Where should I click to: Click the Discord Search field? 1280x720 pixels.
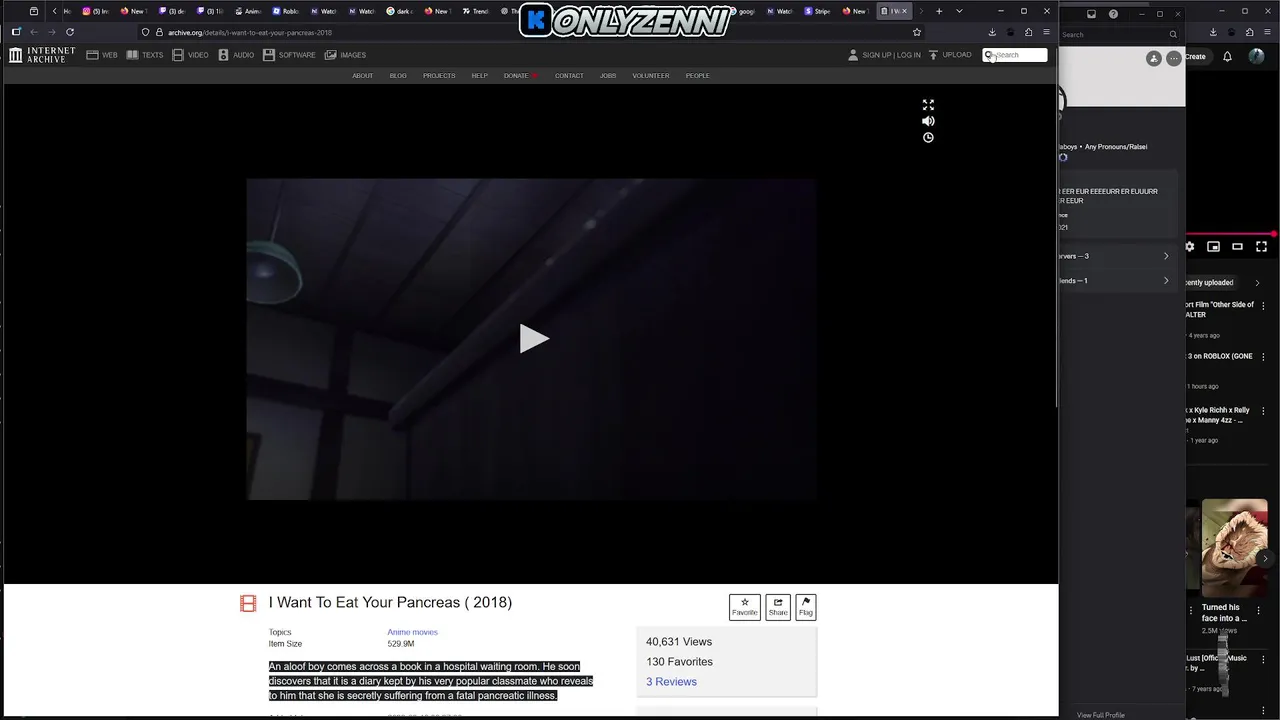click(x=1119, y=34)
